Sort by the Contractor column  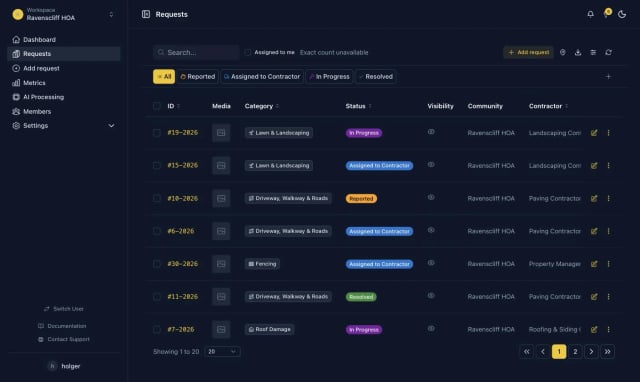pos(548,106)
